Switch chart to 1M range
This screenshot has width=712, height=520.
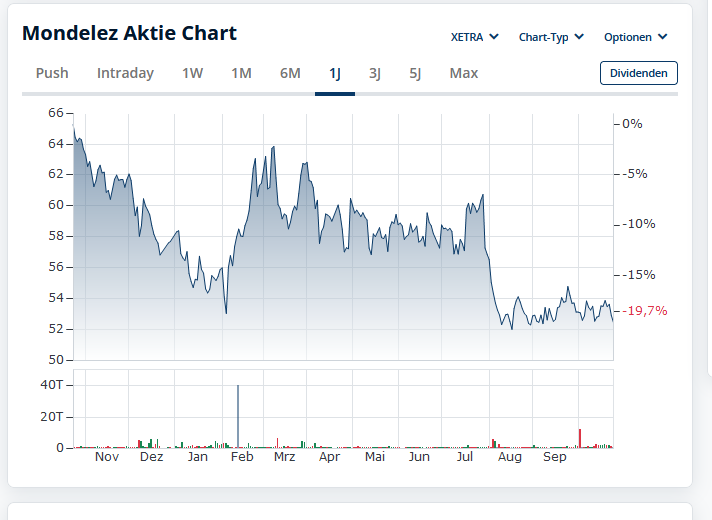click(x=241, y=73)
